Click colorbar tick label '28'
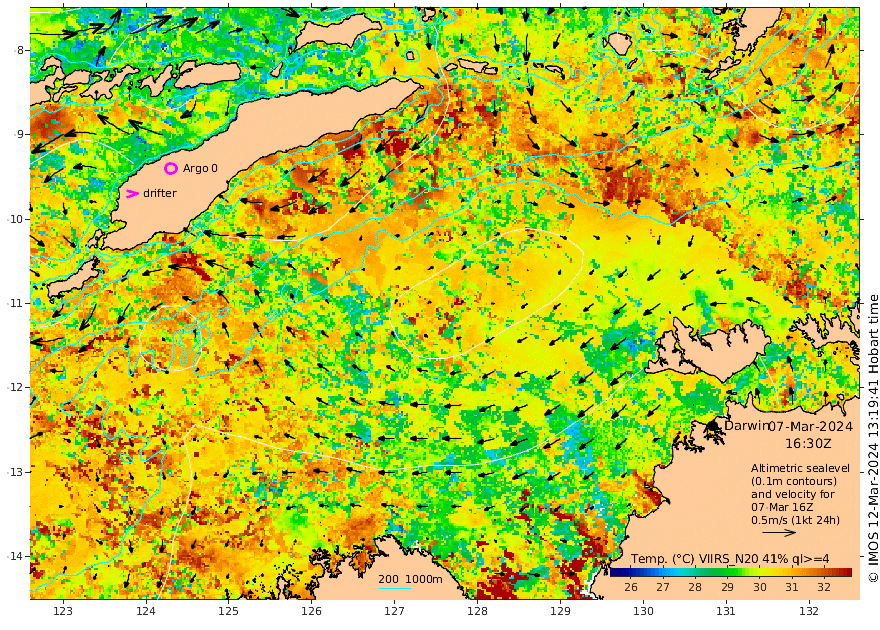Screen dimensions: 880x630 click(695, 587)
